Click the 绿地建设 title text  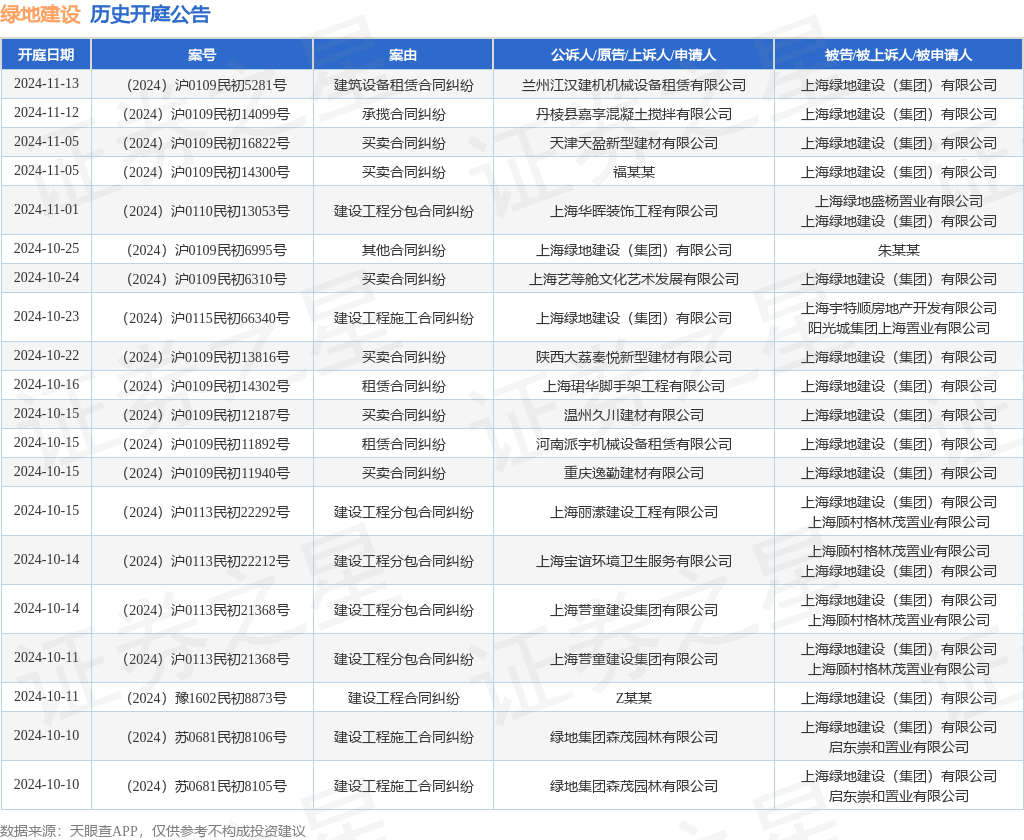pyautogui.click(x=40, y=14)
